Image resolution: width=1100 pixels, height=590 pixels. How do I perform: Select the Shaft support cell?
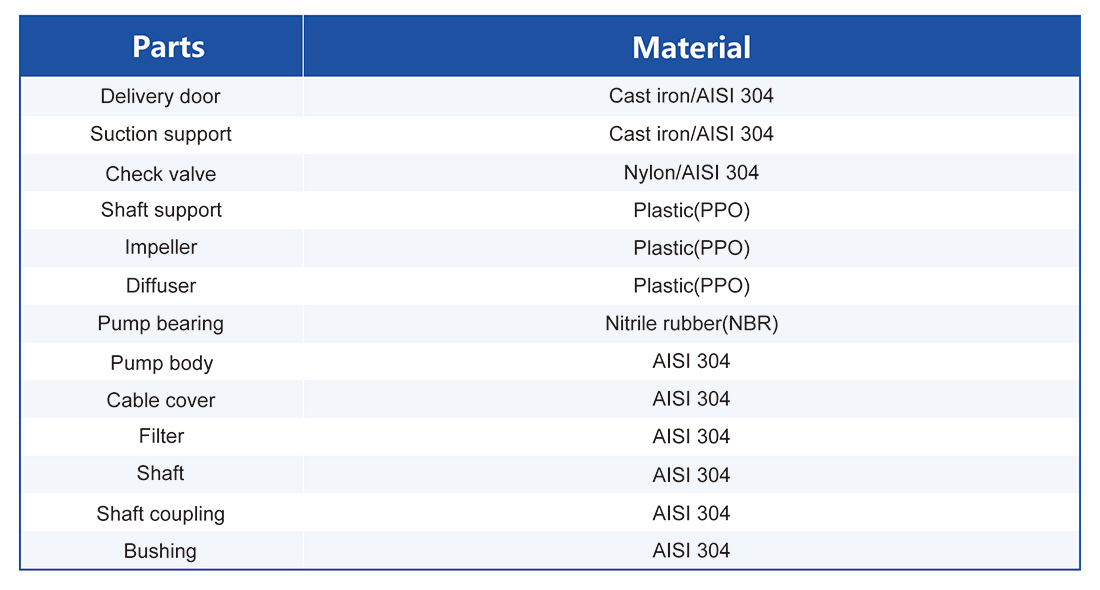[160, 210]
